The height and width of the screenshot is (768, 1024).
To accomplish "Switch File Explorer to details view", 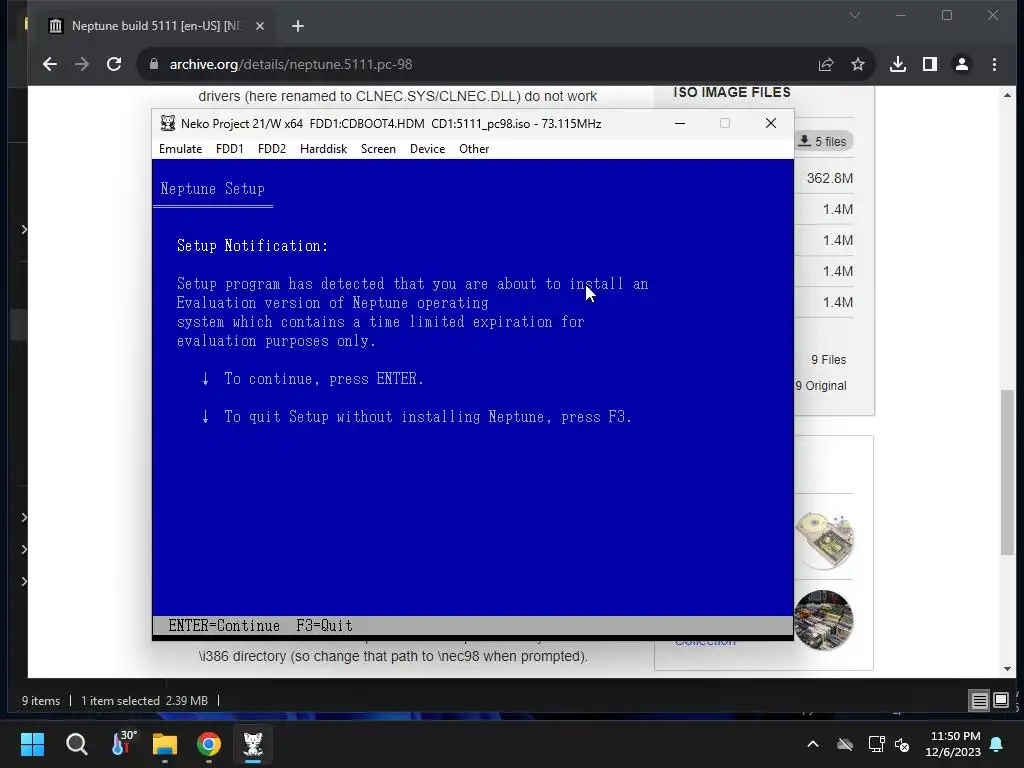I will pyautogui.click(x=980, y=701).
